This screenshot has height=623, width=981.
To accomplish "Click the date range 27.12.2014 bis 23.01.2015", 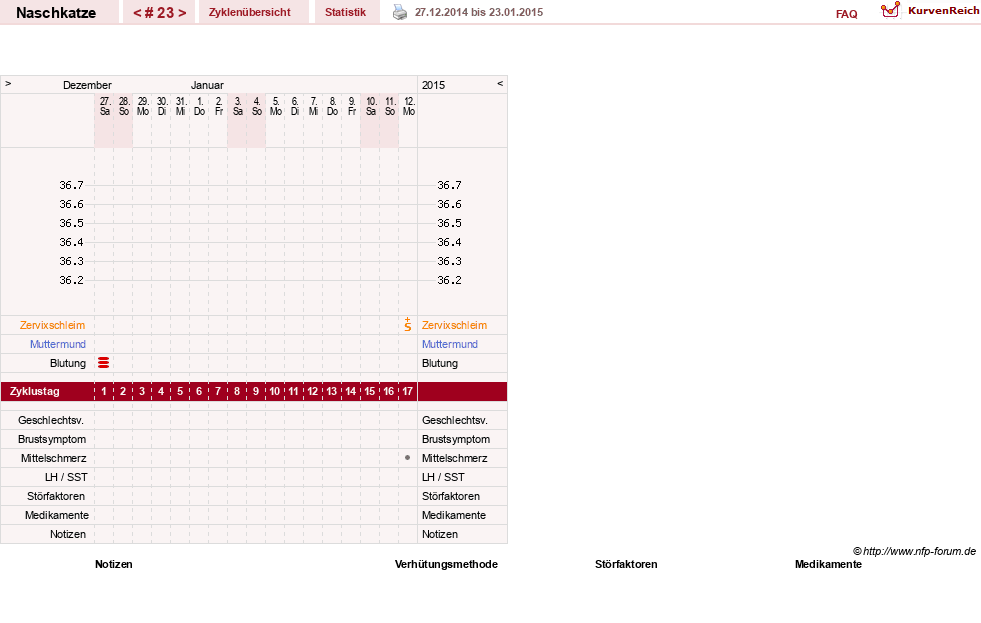I will coord(479,12).
